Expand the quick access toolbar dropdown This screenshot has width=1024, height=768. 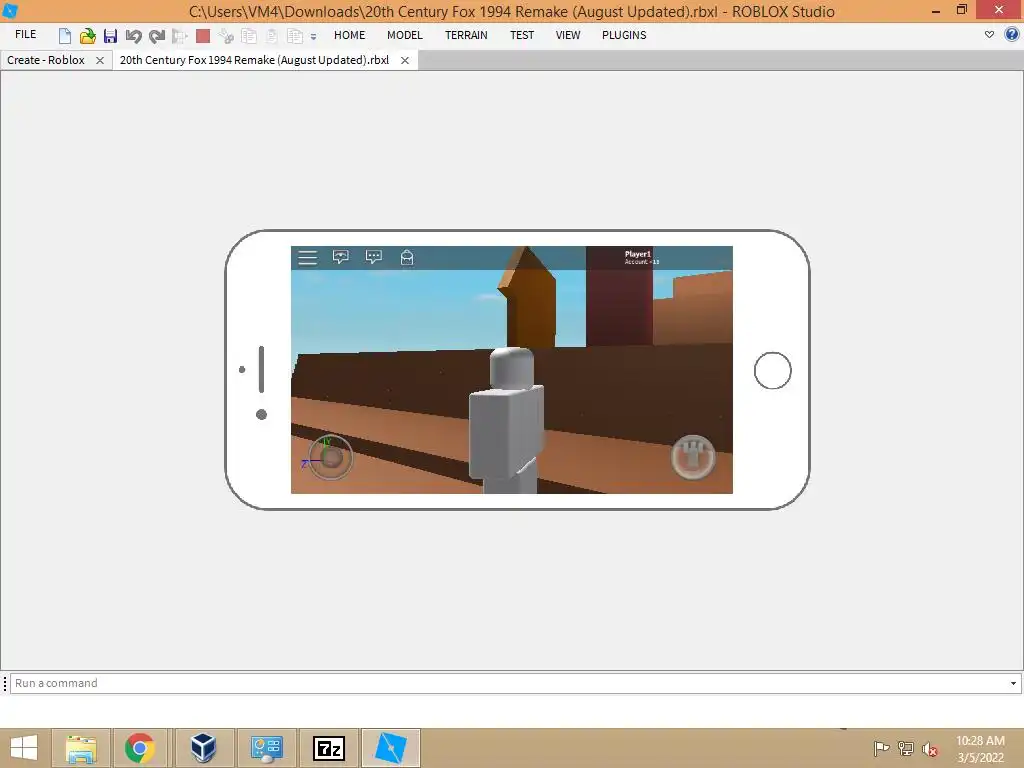coord(313,37)
